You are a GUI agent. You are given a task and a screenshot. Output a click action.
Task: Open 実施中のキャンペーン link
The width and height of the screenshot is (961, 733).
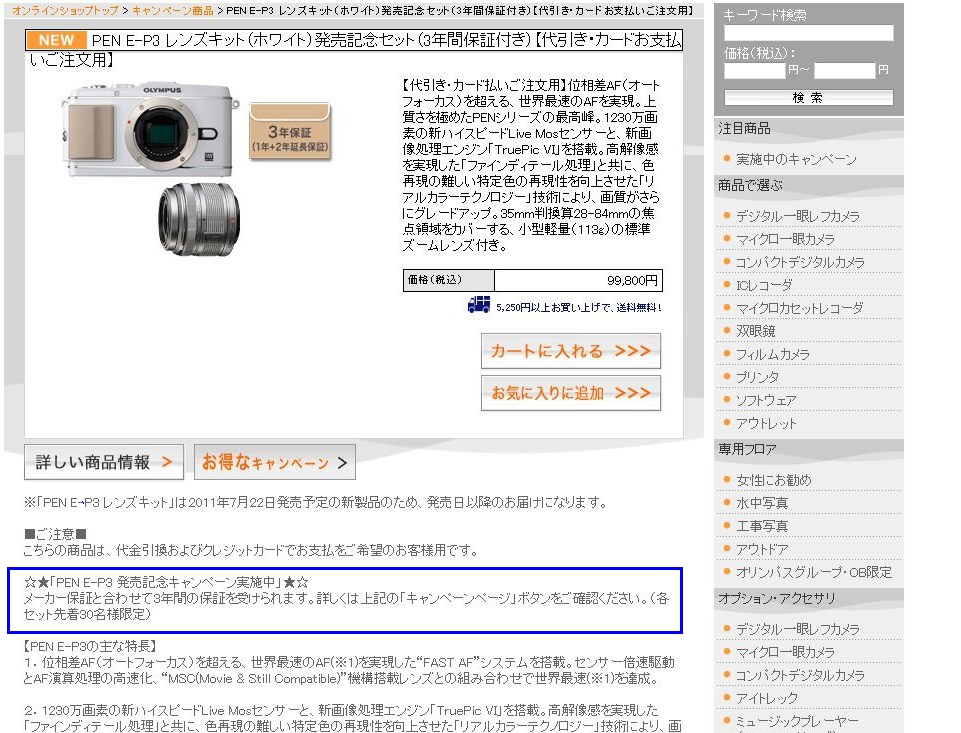pos(796,159)
